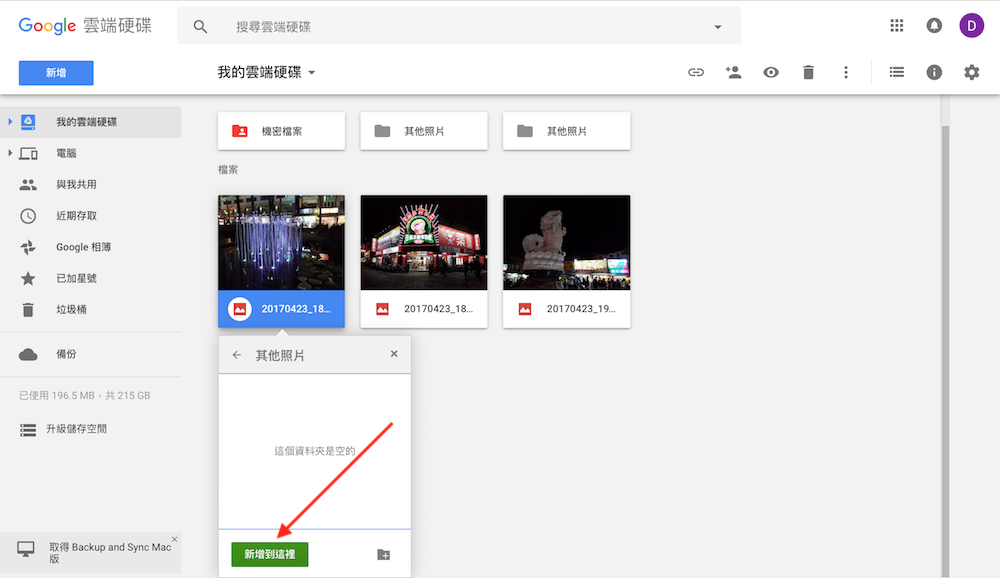Image resolution: width=1000 pixels, height=578 pixels.
Task: Open the three-dot more actions menu
Action: pyautogui.click(x=846, y=72)
